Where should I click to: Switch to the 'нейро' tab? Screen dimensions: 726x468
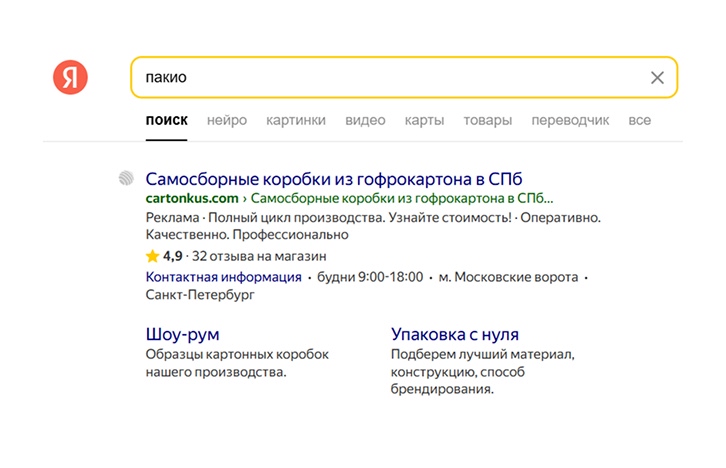click(227, 120)
